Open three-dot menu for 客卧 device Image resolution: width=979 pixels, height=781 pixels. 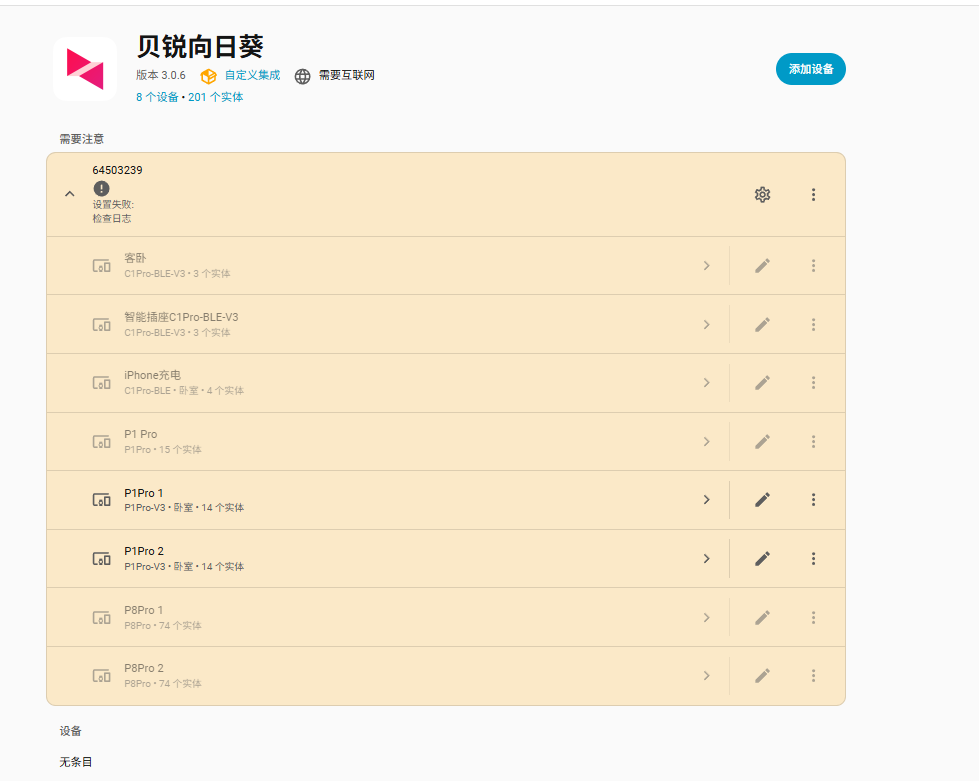(x=813, y=266)
